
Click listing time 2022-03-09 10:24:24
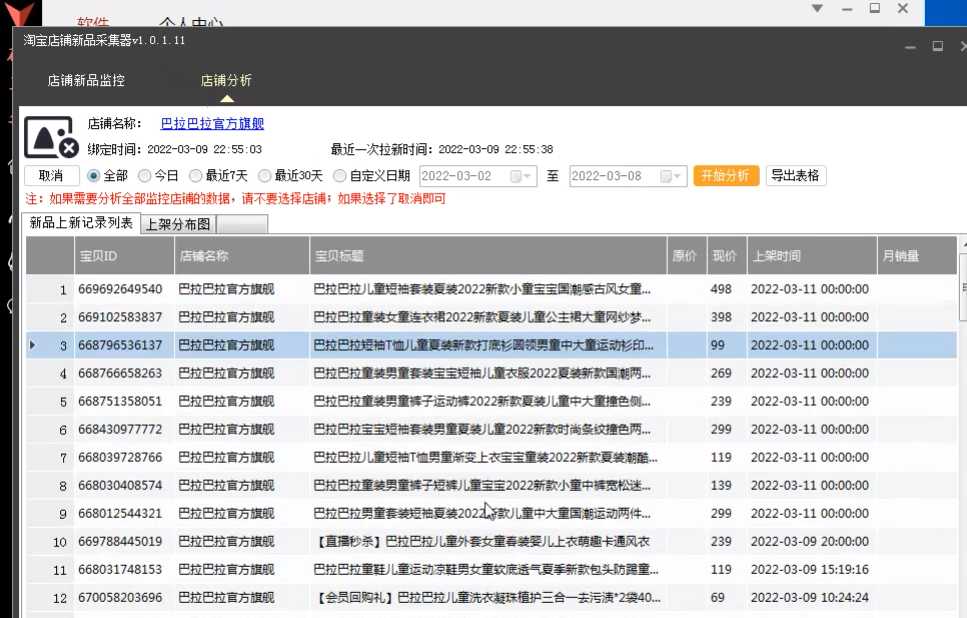click(810, 598)
